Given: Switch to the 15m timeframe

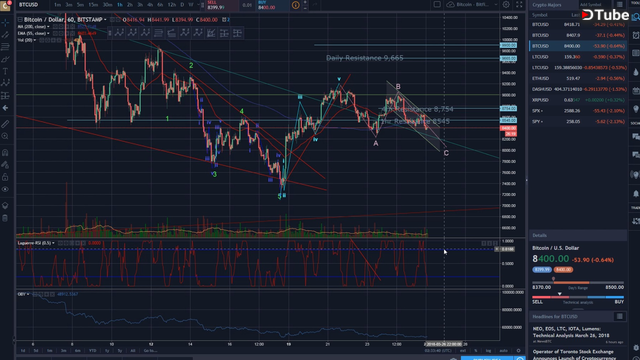Looking at the screenshot, I should [93, 5].
